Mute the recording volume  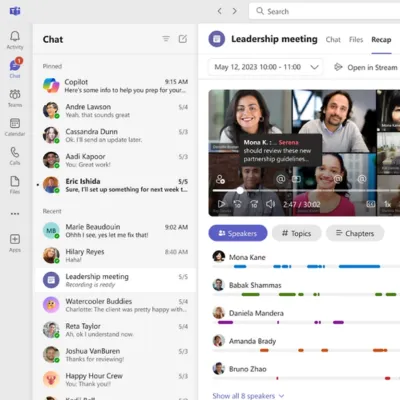coord(270,204)
